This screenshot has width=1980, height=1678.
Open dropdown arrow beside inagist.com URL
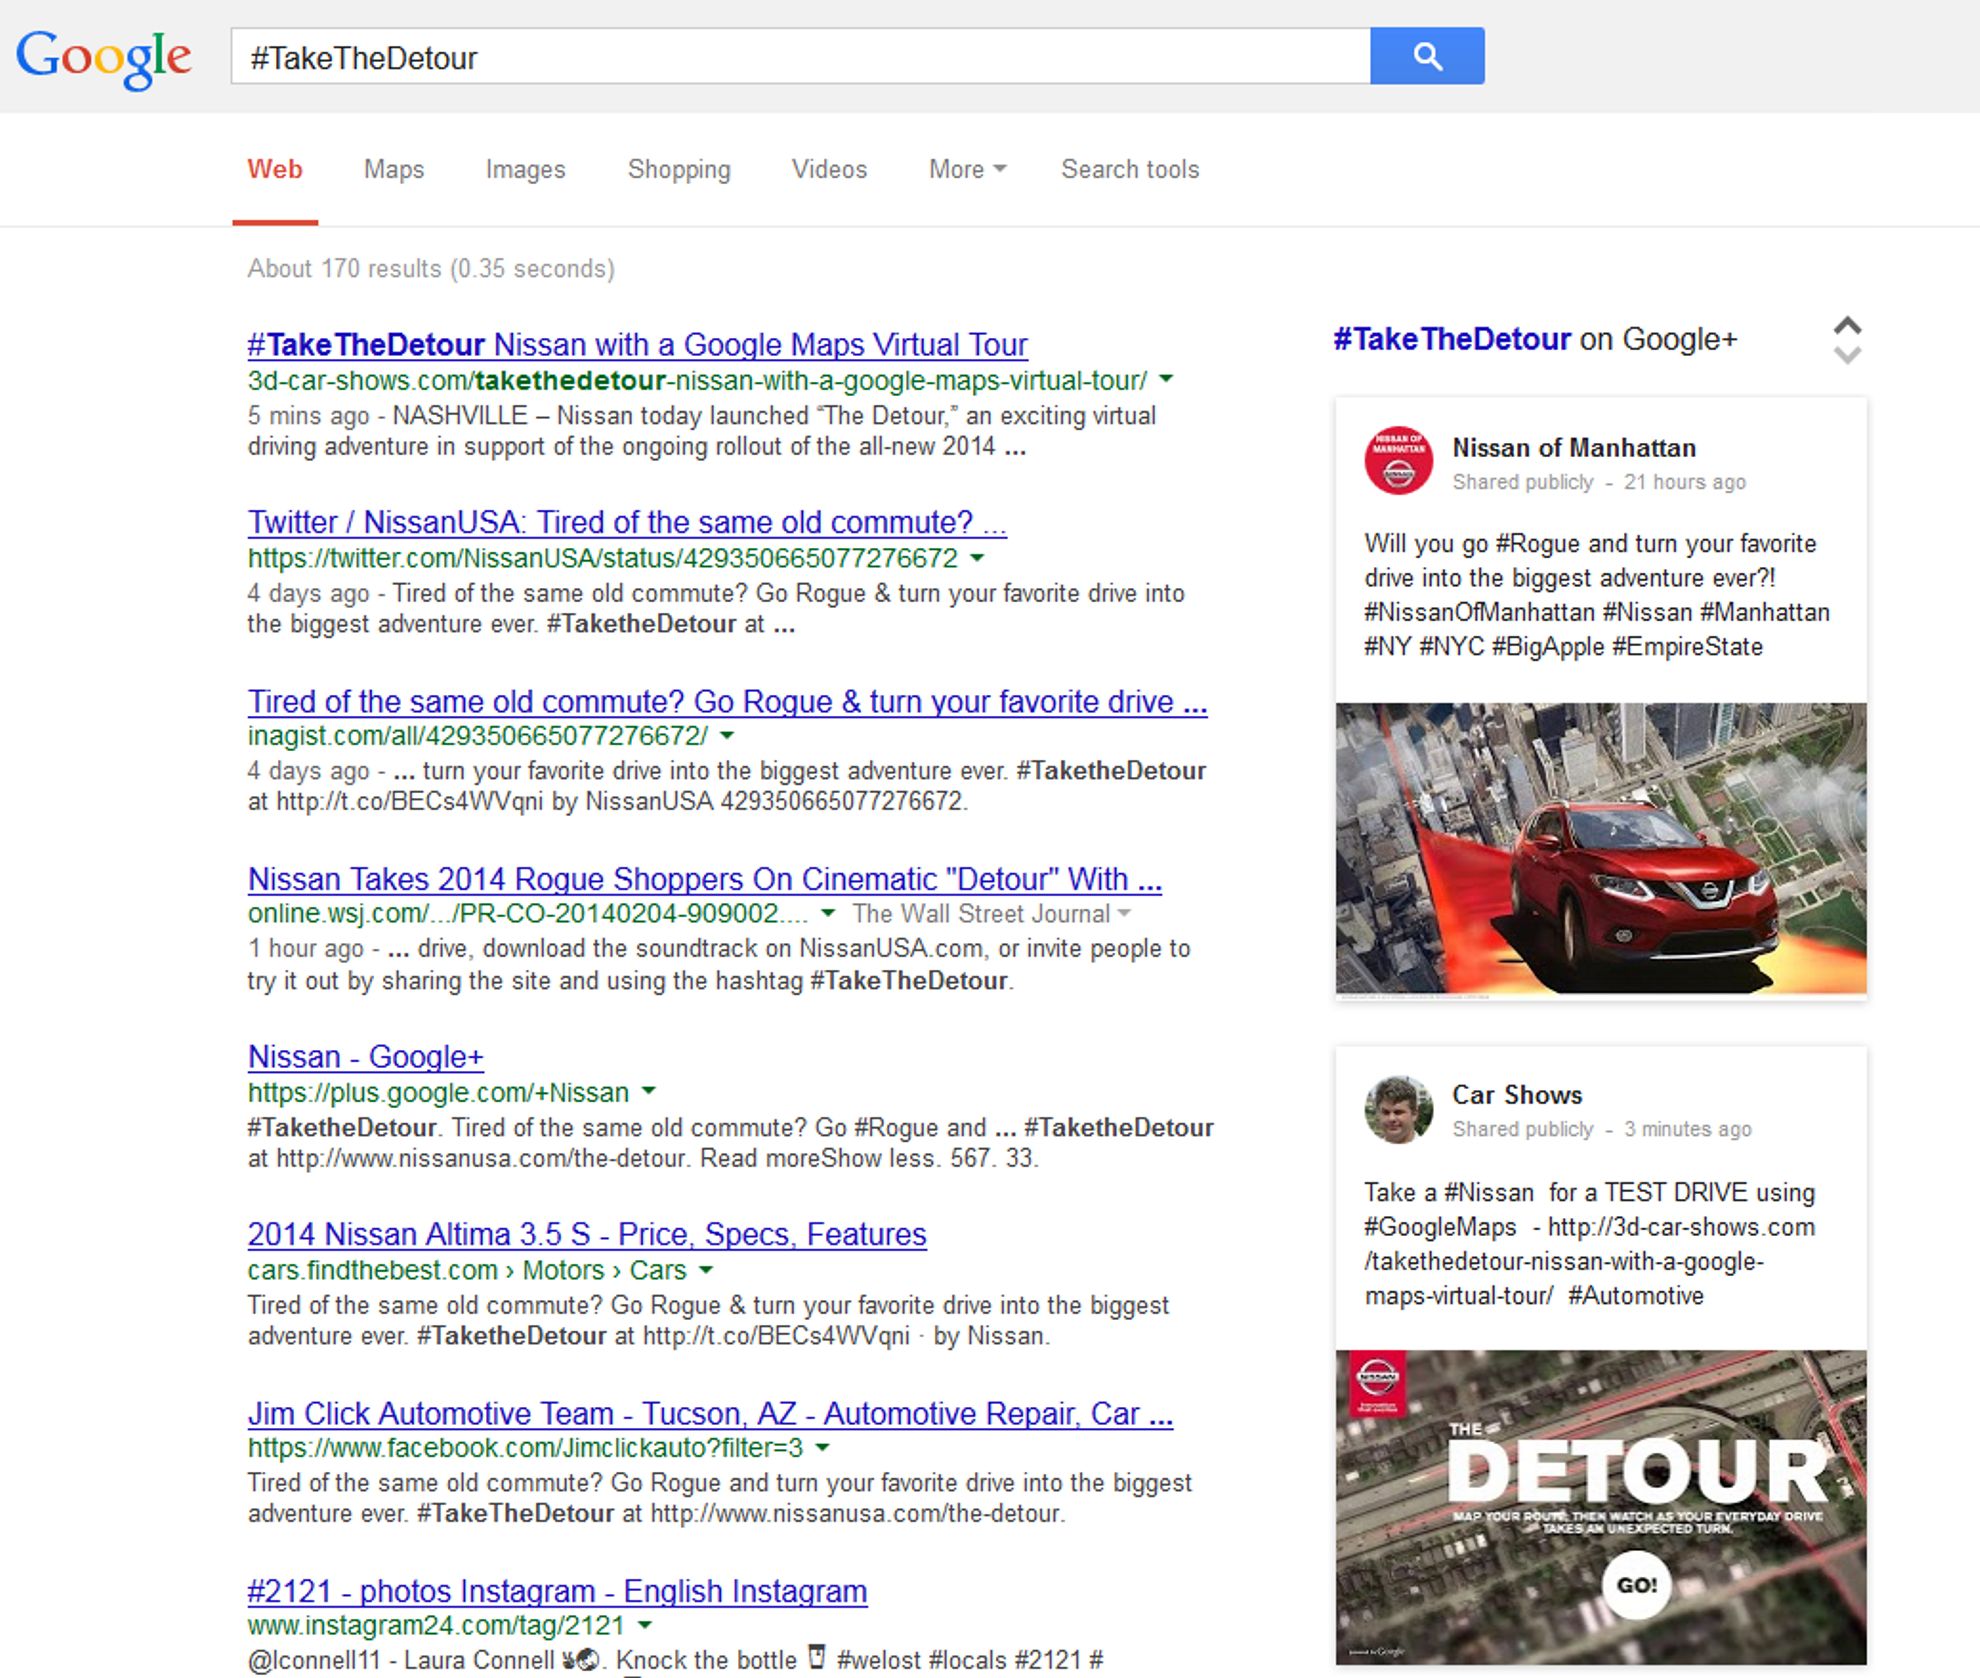click(727, 736)
